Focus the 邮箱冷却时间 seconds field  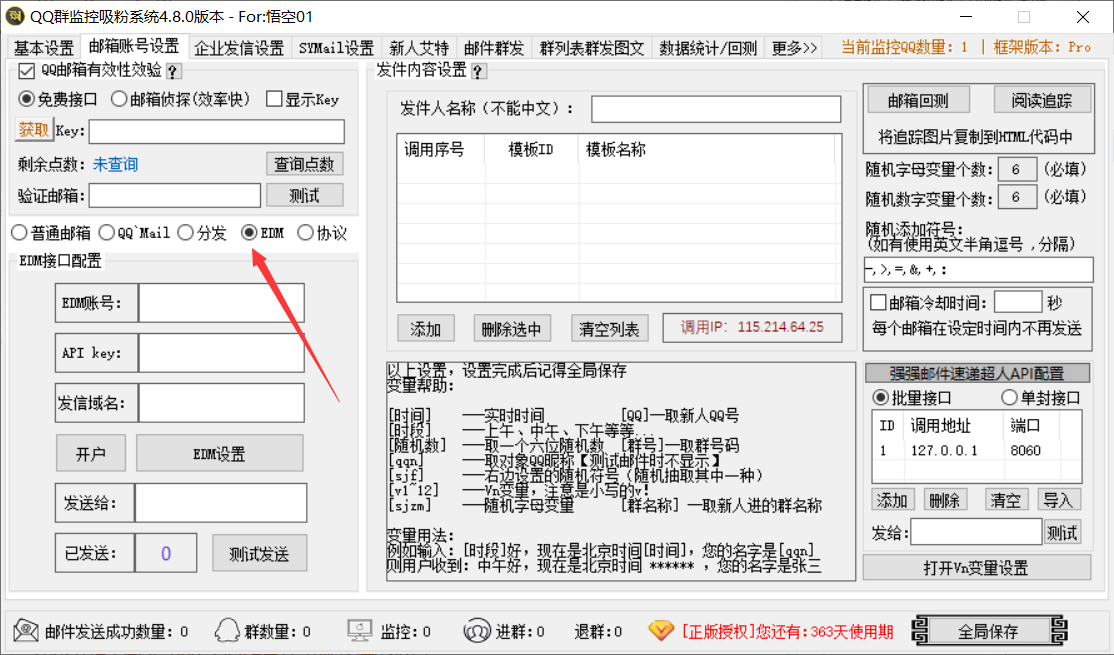1018,303
